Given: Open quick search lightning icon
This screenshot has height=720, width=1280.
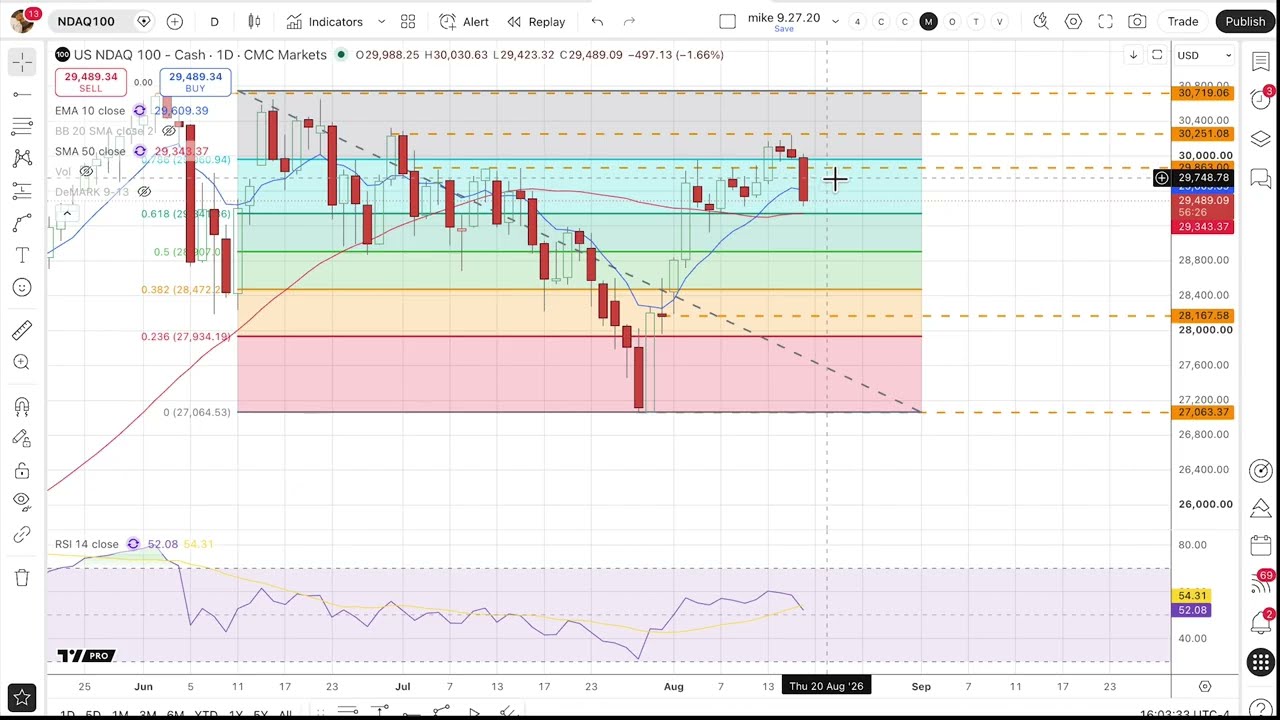Looking at the screenshot, I should 1041,21.
